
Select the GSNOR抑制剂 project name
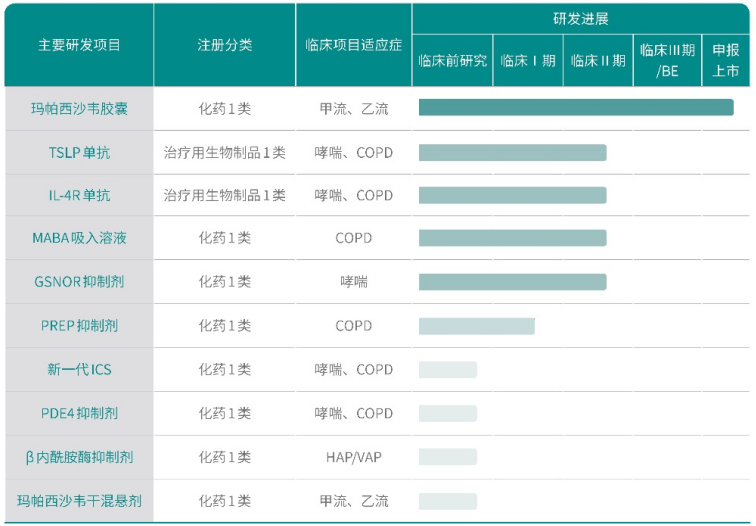tap(79, 281)
